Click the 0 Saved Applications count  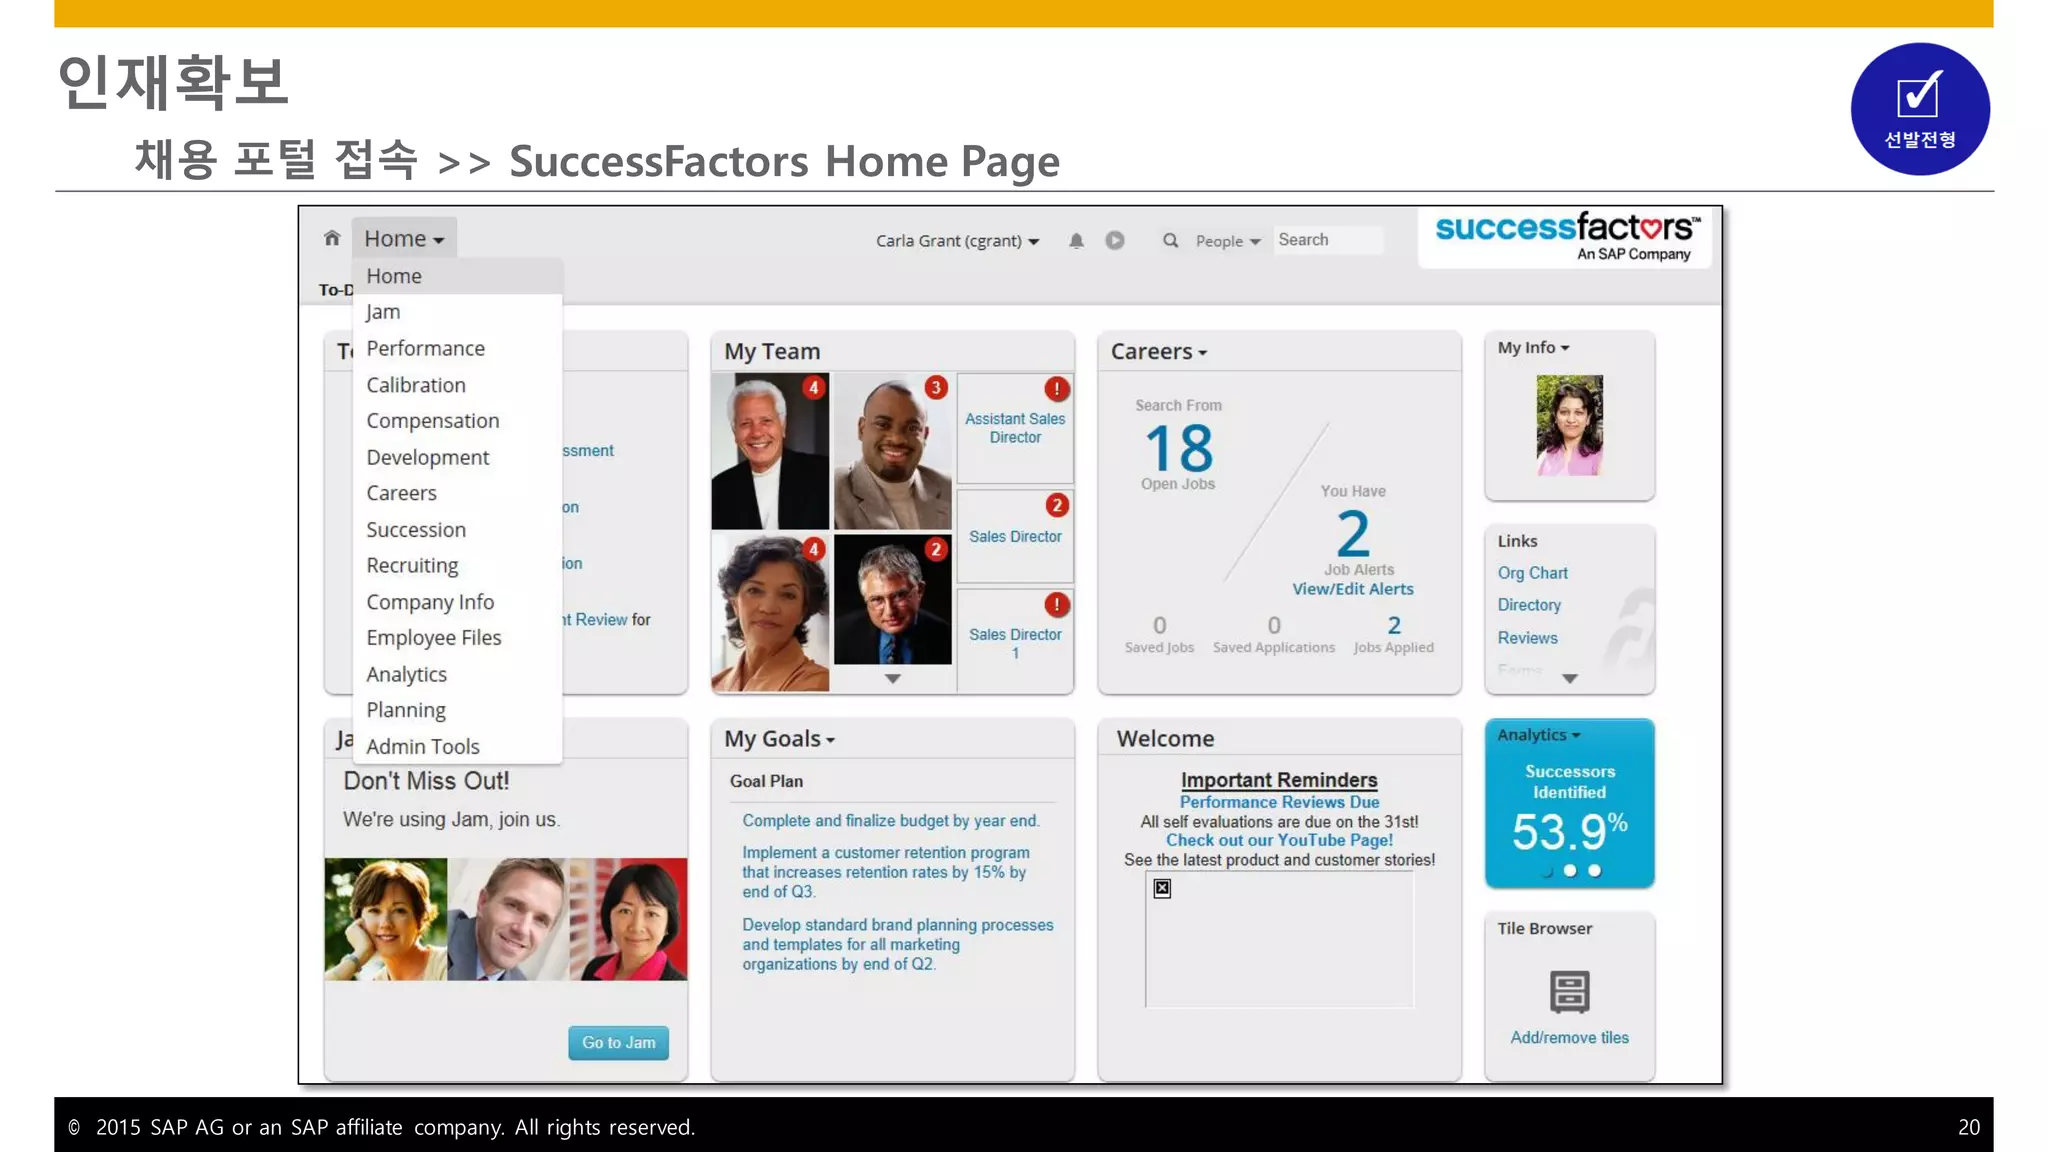[x=1274, y=625]
